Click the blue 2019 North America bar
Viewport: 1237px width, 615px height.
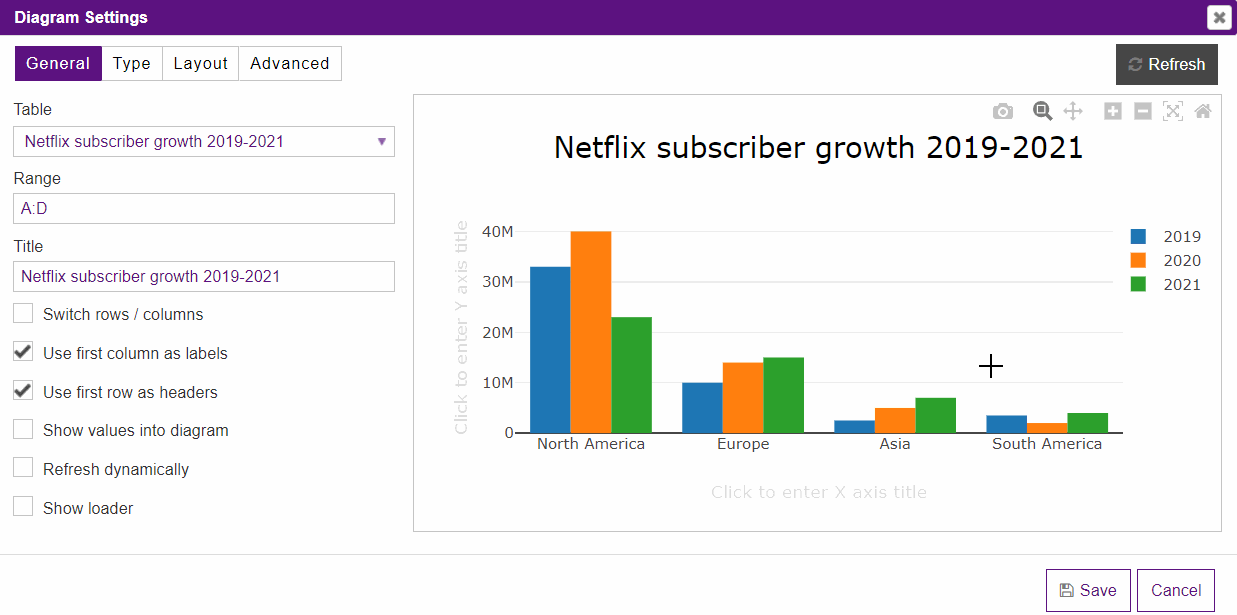(550, 350)
